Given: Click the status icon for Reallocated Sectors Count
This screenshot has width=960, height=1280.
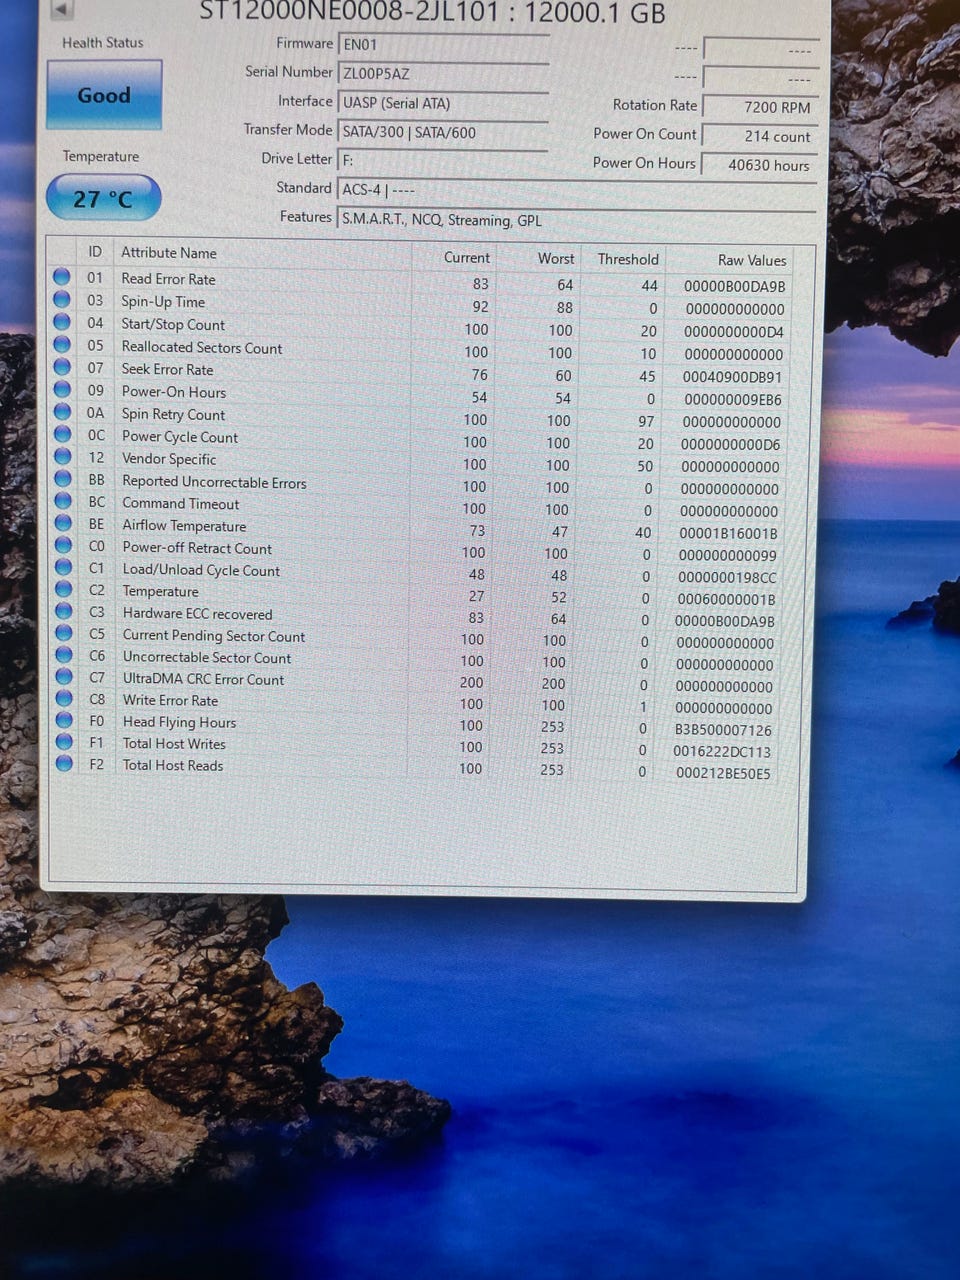Looking at the screenshot, I should [62, 344].
